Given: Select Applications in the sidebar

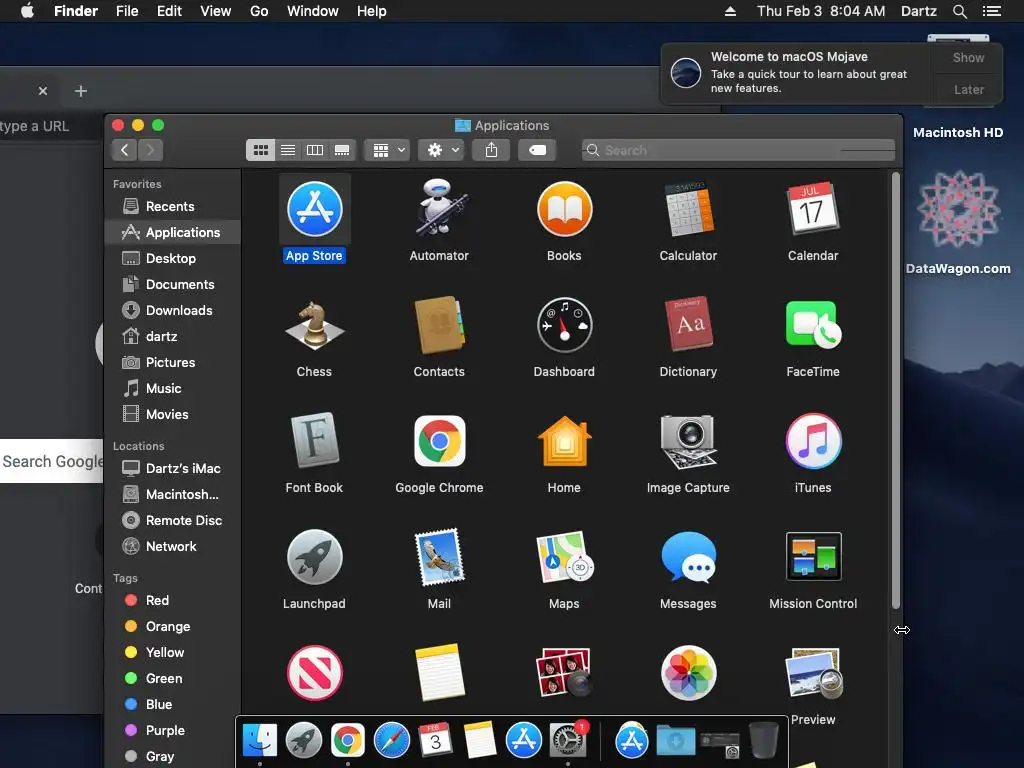Looking at the screenshot, I should coord(172,232).
